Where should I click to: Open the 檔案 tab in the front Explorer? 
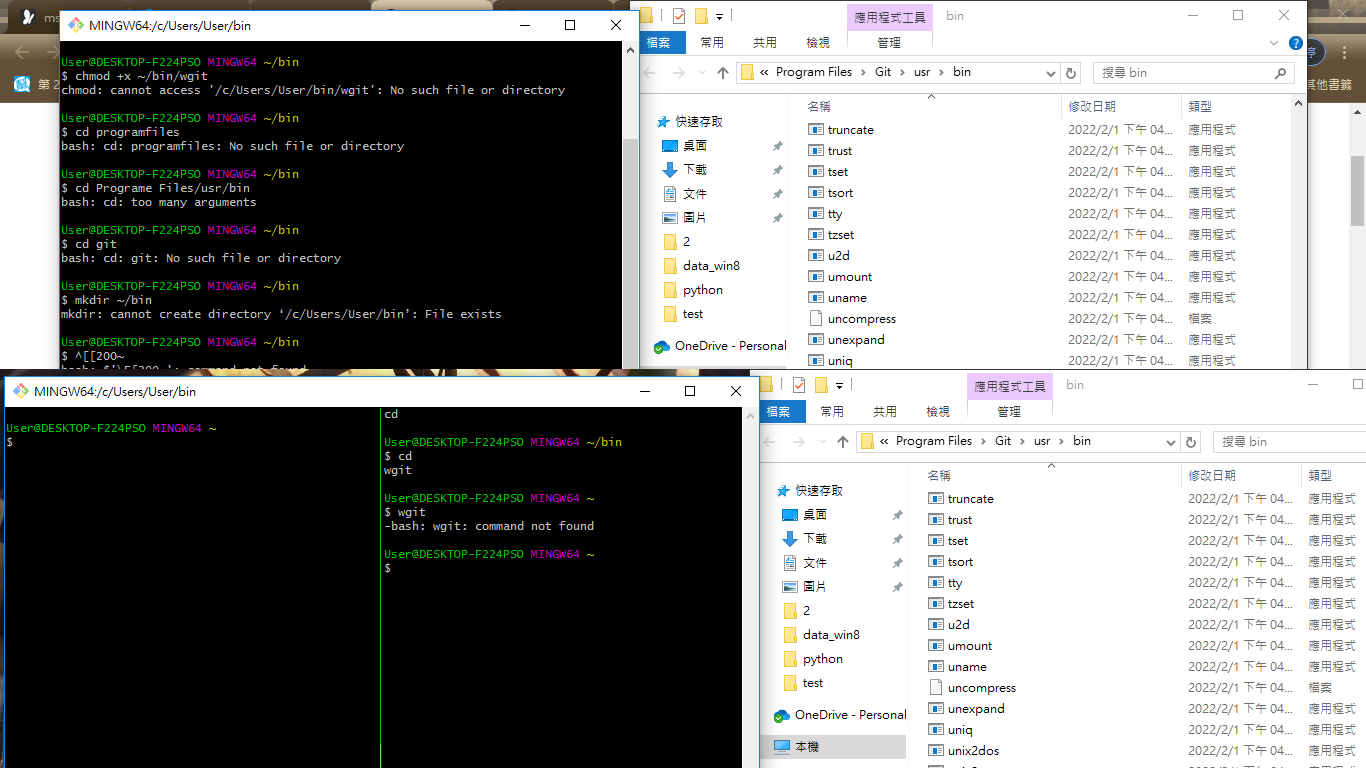tap(779, 411)
